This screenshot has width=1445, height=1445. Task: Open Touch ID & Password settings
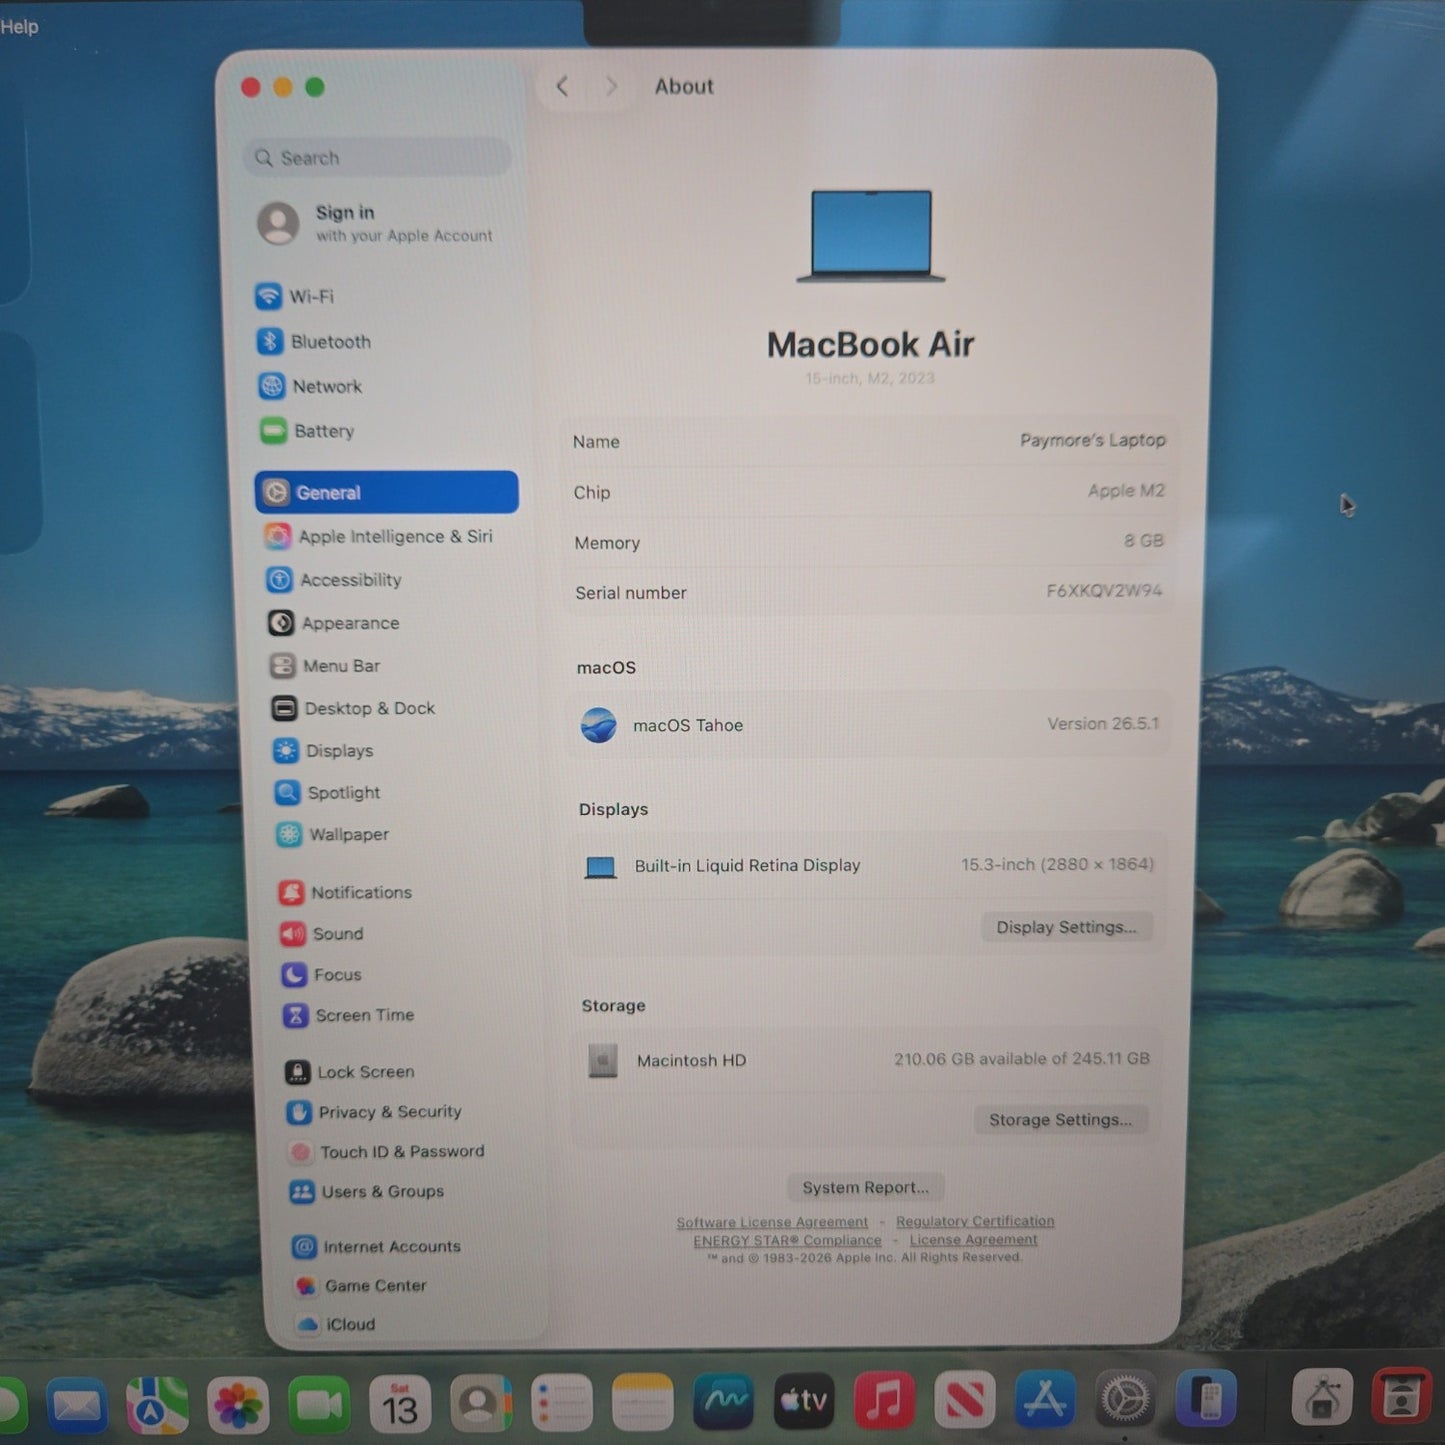tap(387, 1152)
